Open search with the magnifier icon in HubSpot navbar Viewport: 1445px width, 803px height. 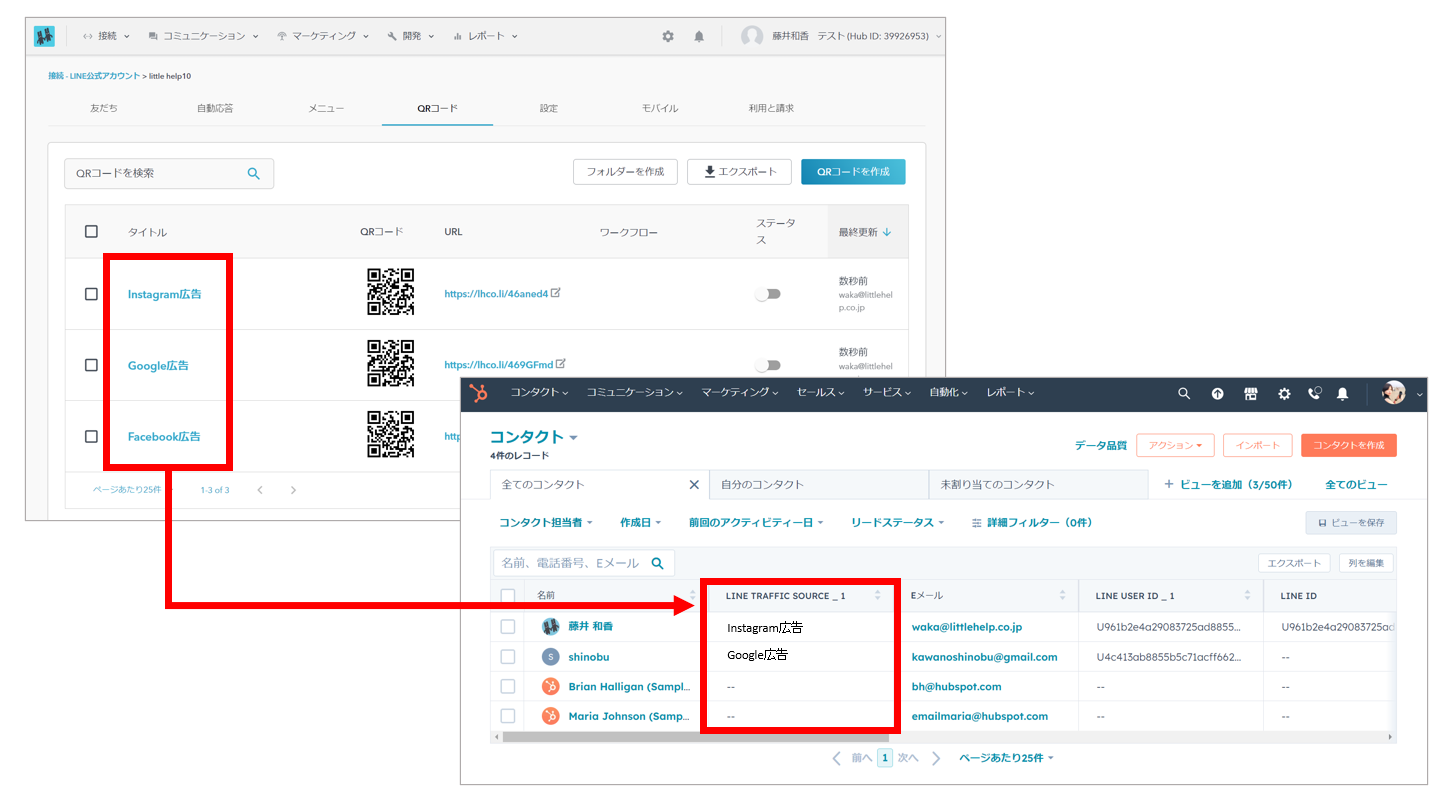click(x=1184, y=394)
